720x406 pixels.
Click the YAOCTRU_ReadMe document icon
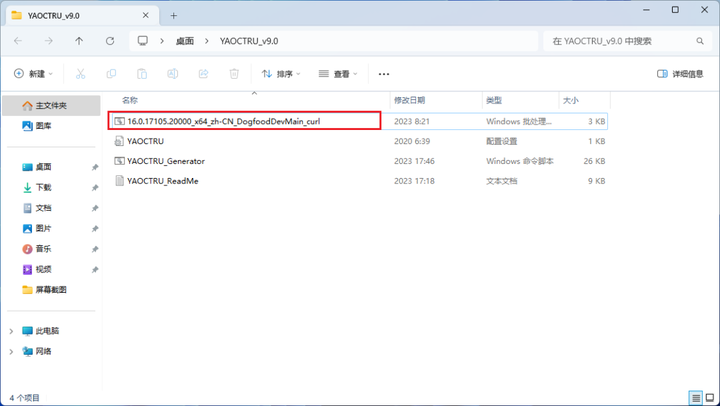pyautogui.click(x=119, y=181)
